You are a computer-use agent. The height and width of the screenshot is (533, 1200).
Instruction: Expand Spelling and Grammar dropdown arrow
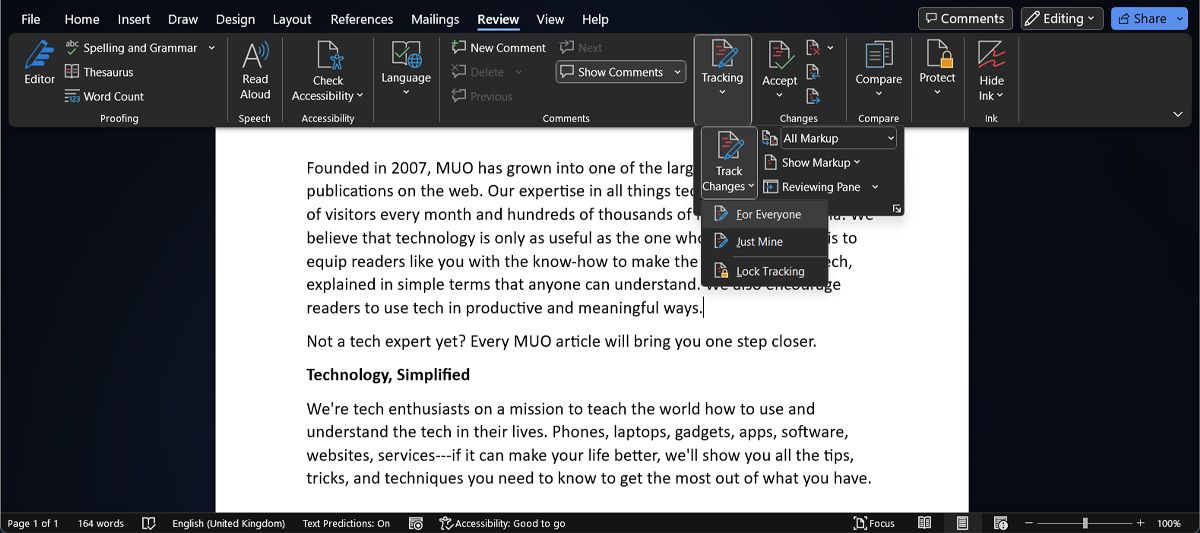(x=211, y=48)
